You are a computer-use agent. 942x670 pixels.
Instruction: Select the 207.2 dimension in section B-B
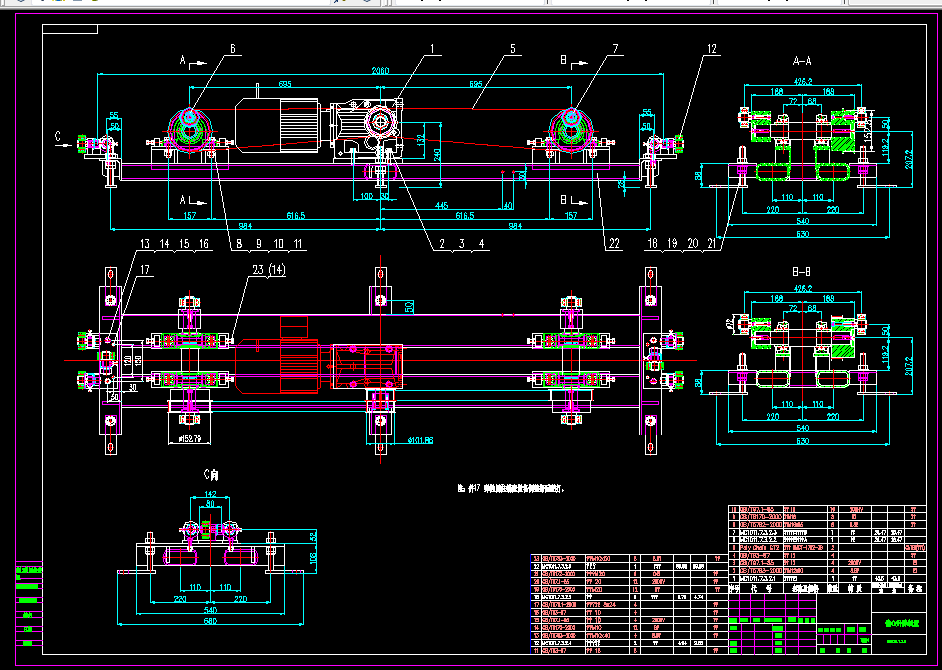click(x=908, y=366)
